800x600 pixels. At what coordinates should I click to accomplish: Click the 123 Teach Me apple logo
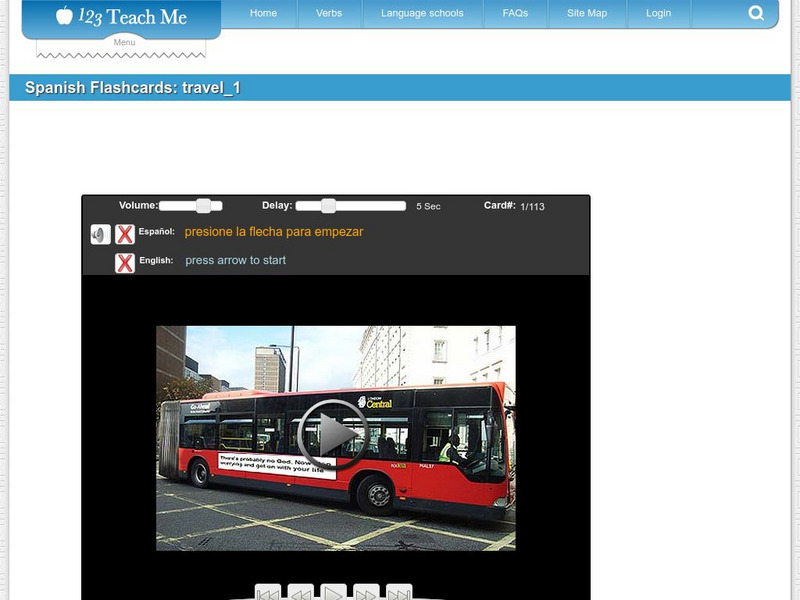pyautogui.click(x=64, y=15)
